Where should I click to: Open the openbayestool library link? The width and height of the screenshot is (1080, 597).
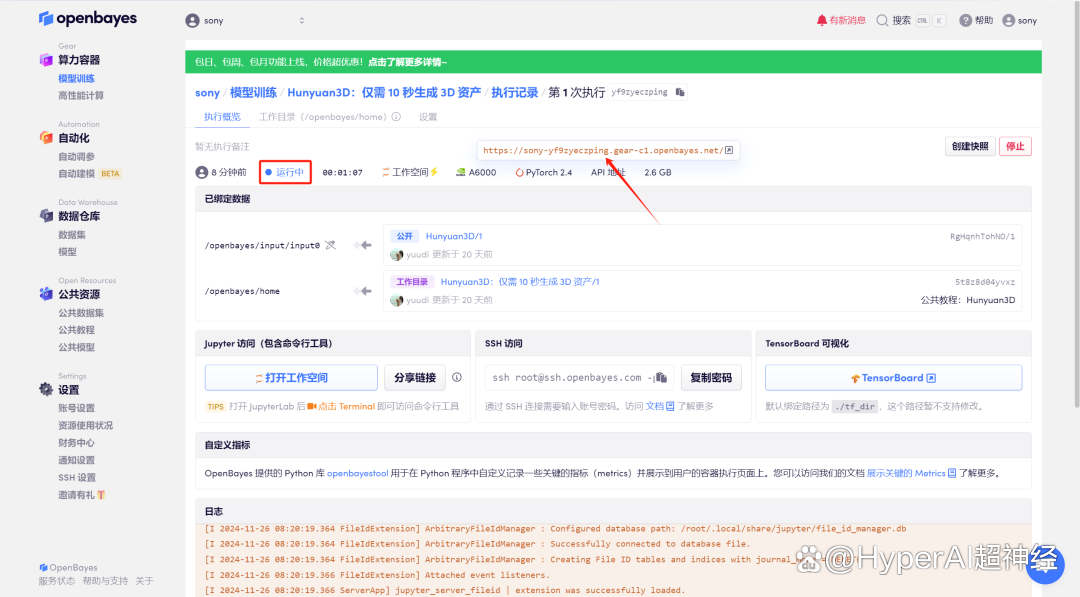(x=357, y=473)
